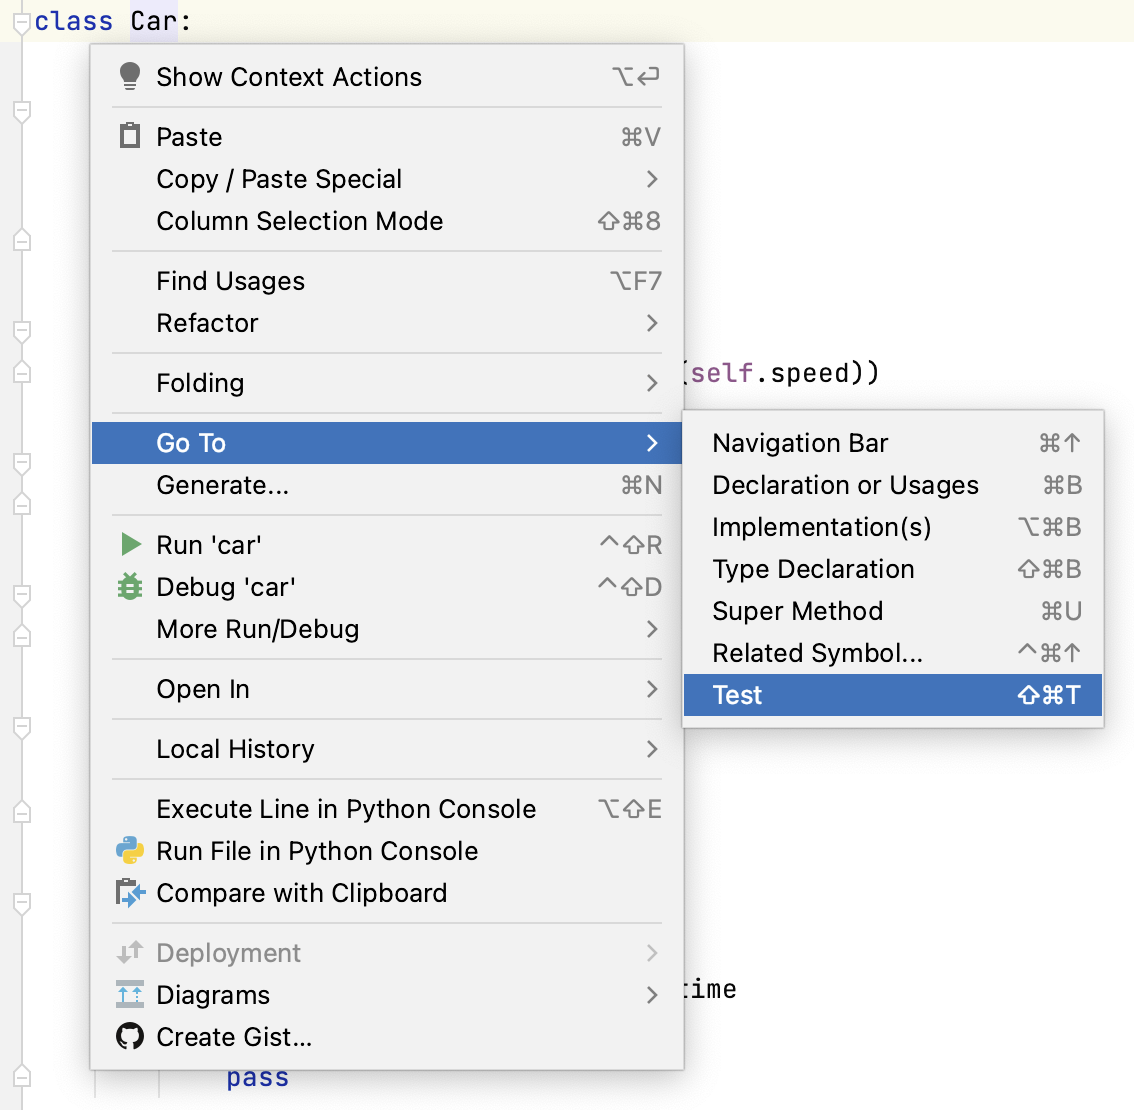
Task: Select Find Usages from context menu
Action: coord(230,281)
